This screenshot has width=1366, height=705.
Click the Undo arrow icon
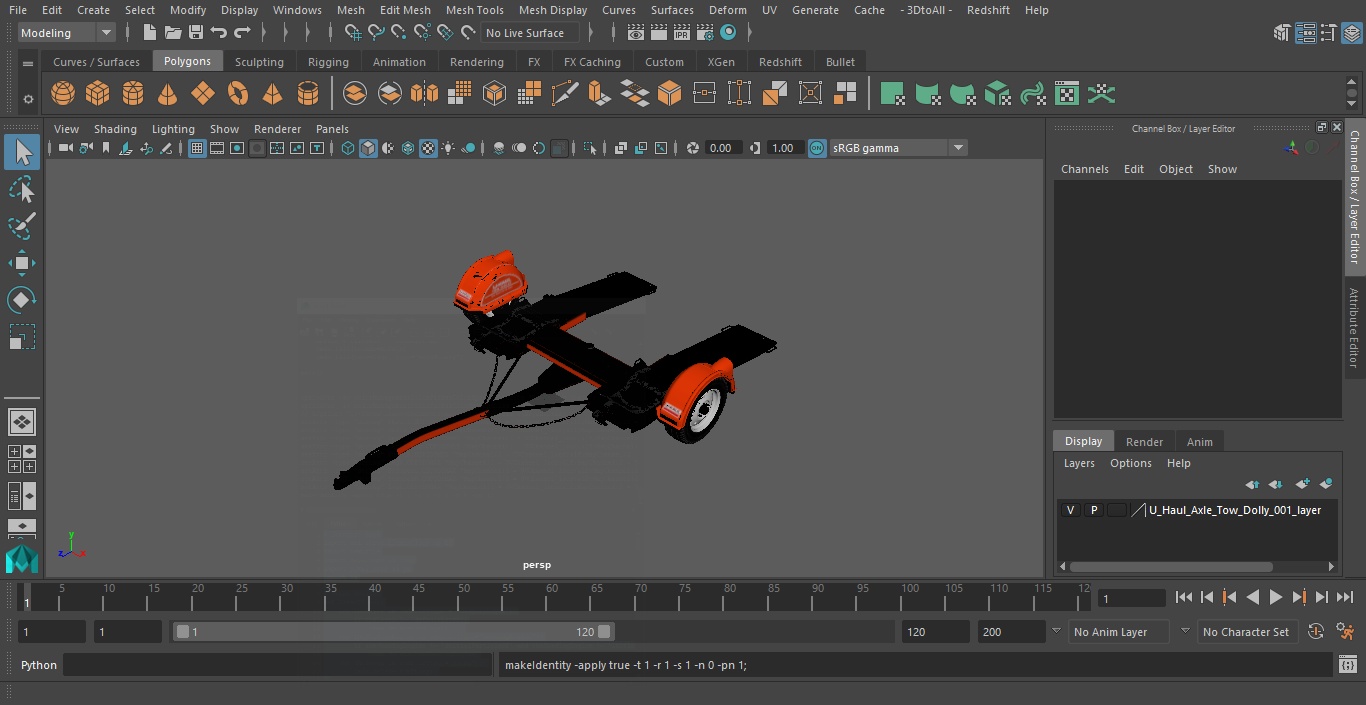pyautogui.click(x=219, y=33)
